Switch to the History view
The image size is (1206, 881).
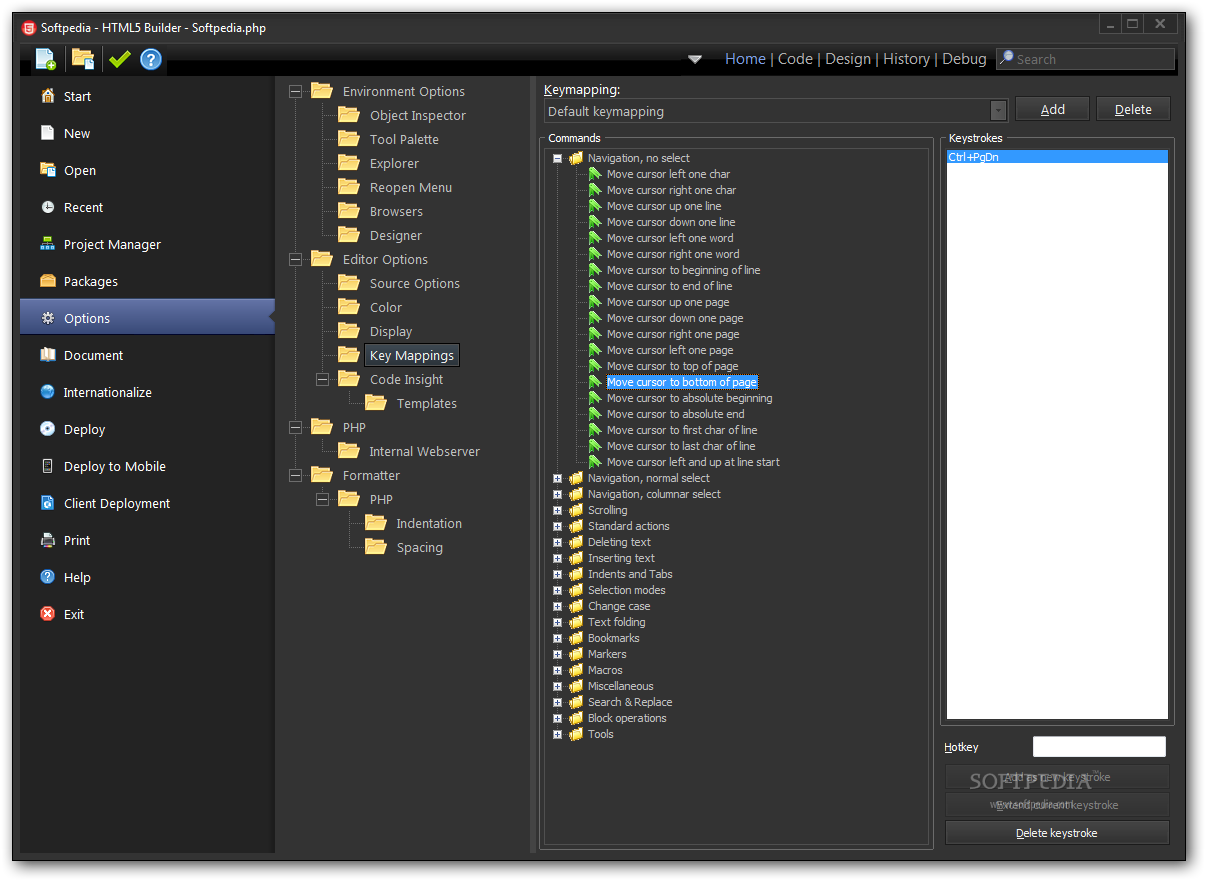click(907, 59)
